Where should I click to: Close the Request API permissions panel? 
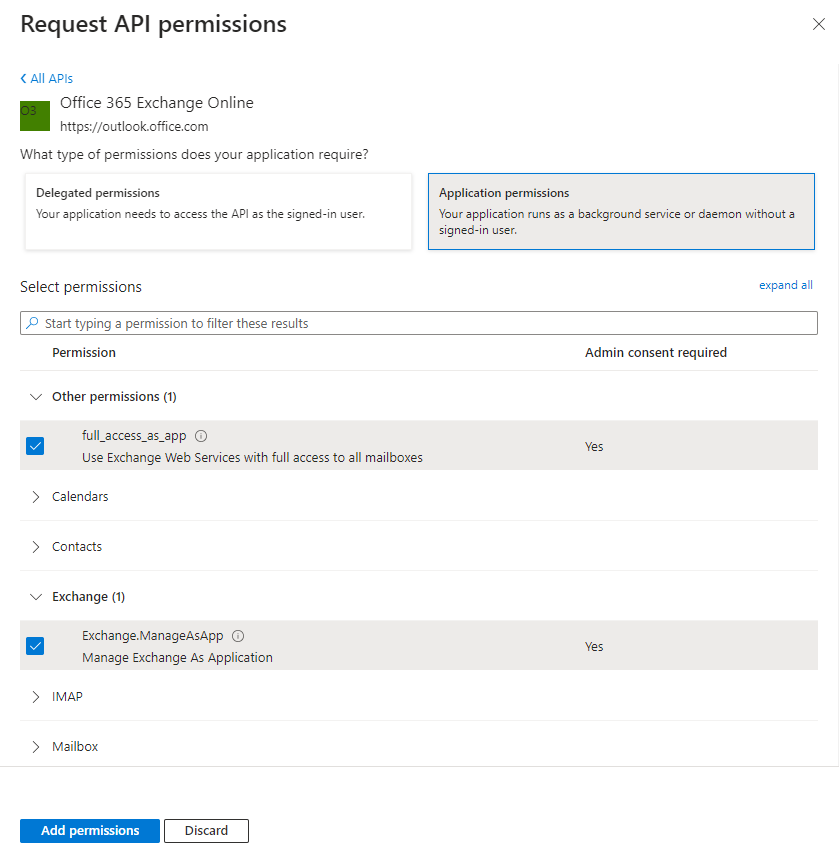818,25
